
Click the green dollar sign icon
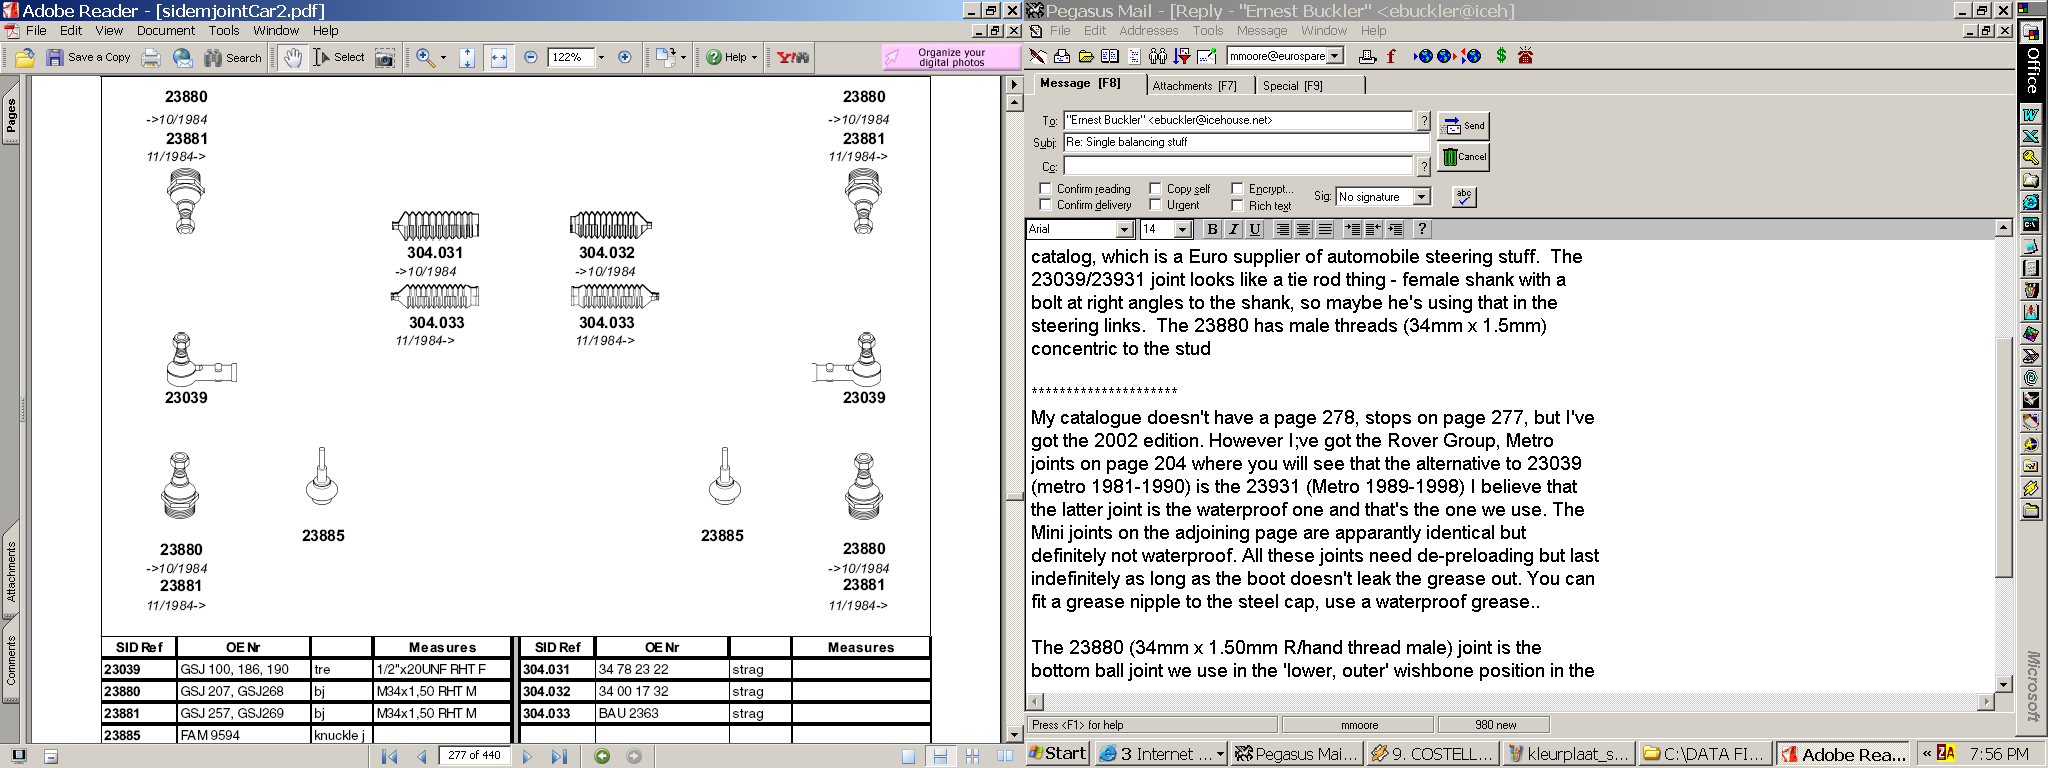tap(1501, 56)
